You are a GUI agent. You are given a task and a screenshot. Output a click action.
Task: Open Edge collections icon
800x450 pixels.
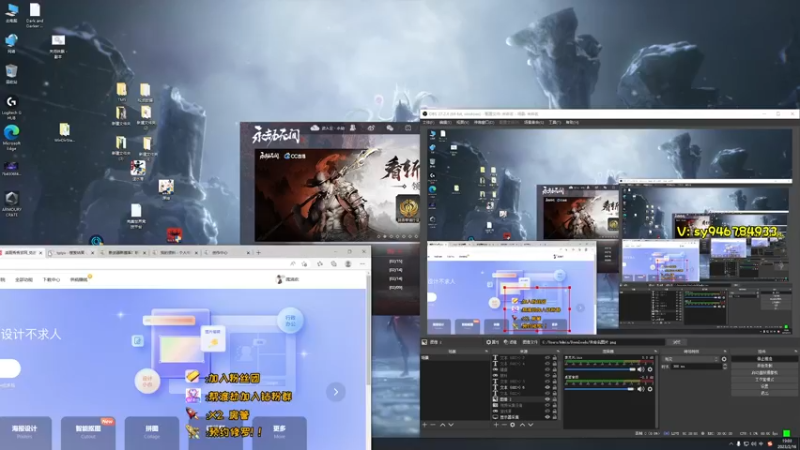[x=333, y=264]
